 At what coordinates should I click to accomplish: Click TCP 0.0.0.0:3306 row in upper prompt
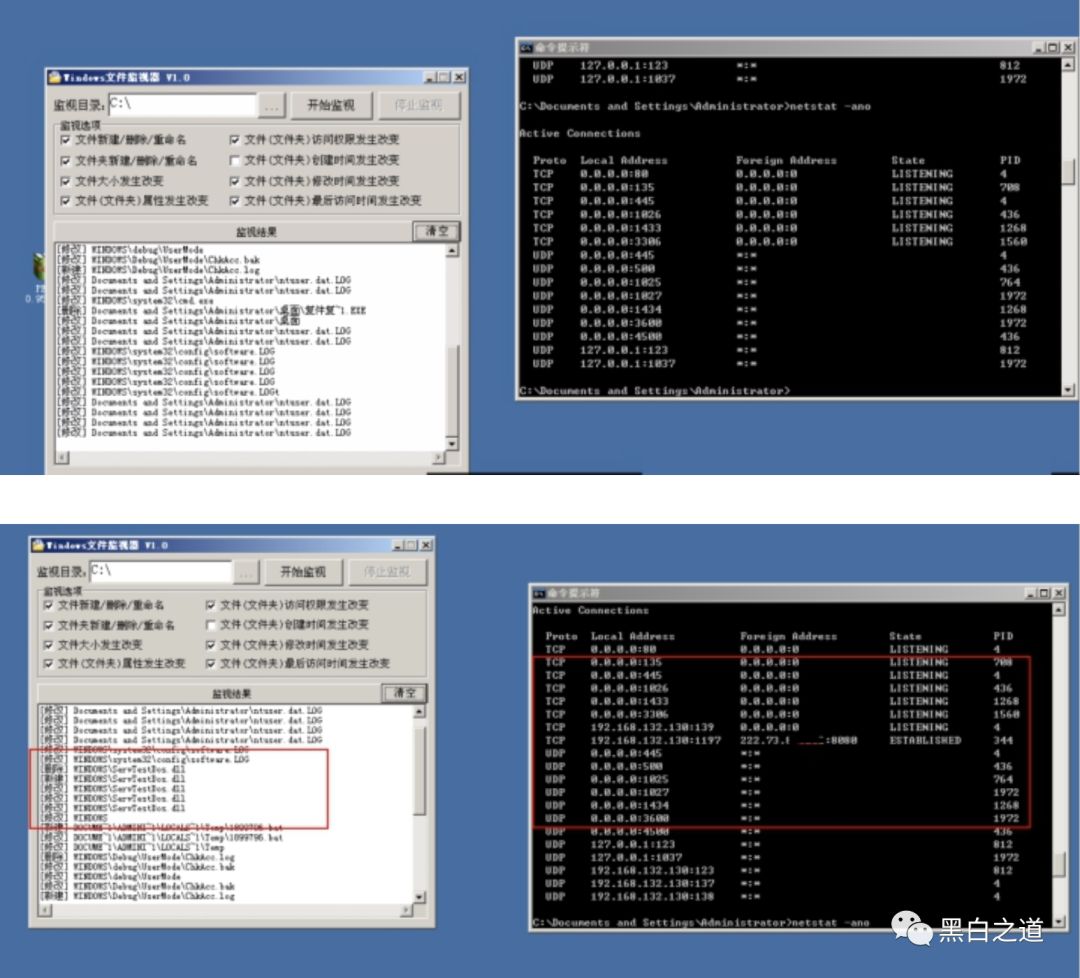tap(779, 241)
